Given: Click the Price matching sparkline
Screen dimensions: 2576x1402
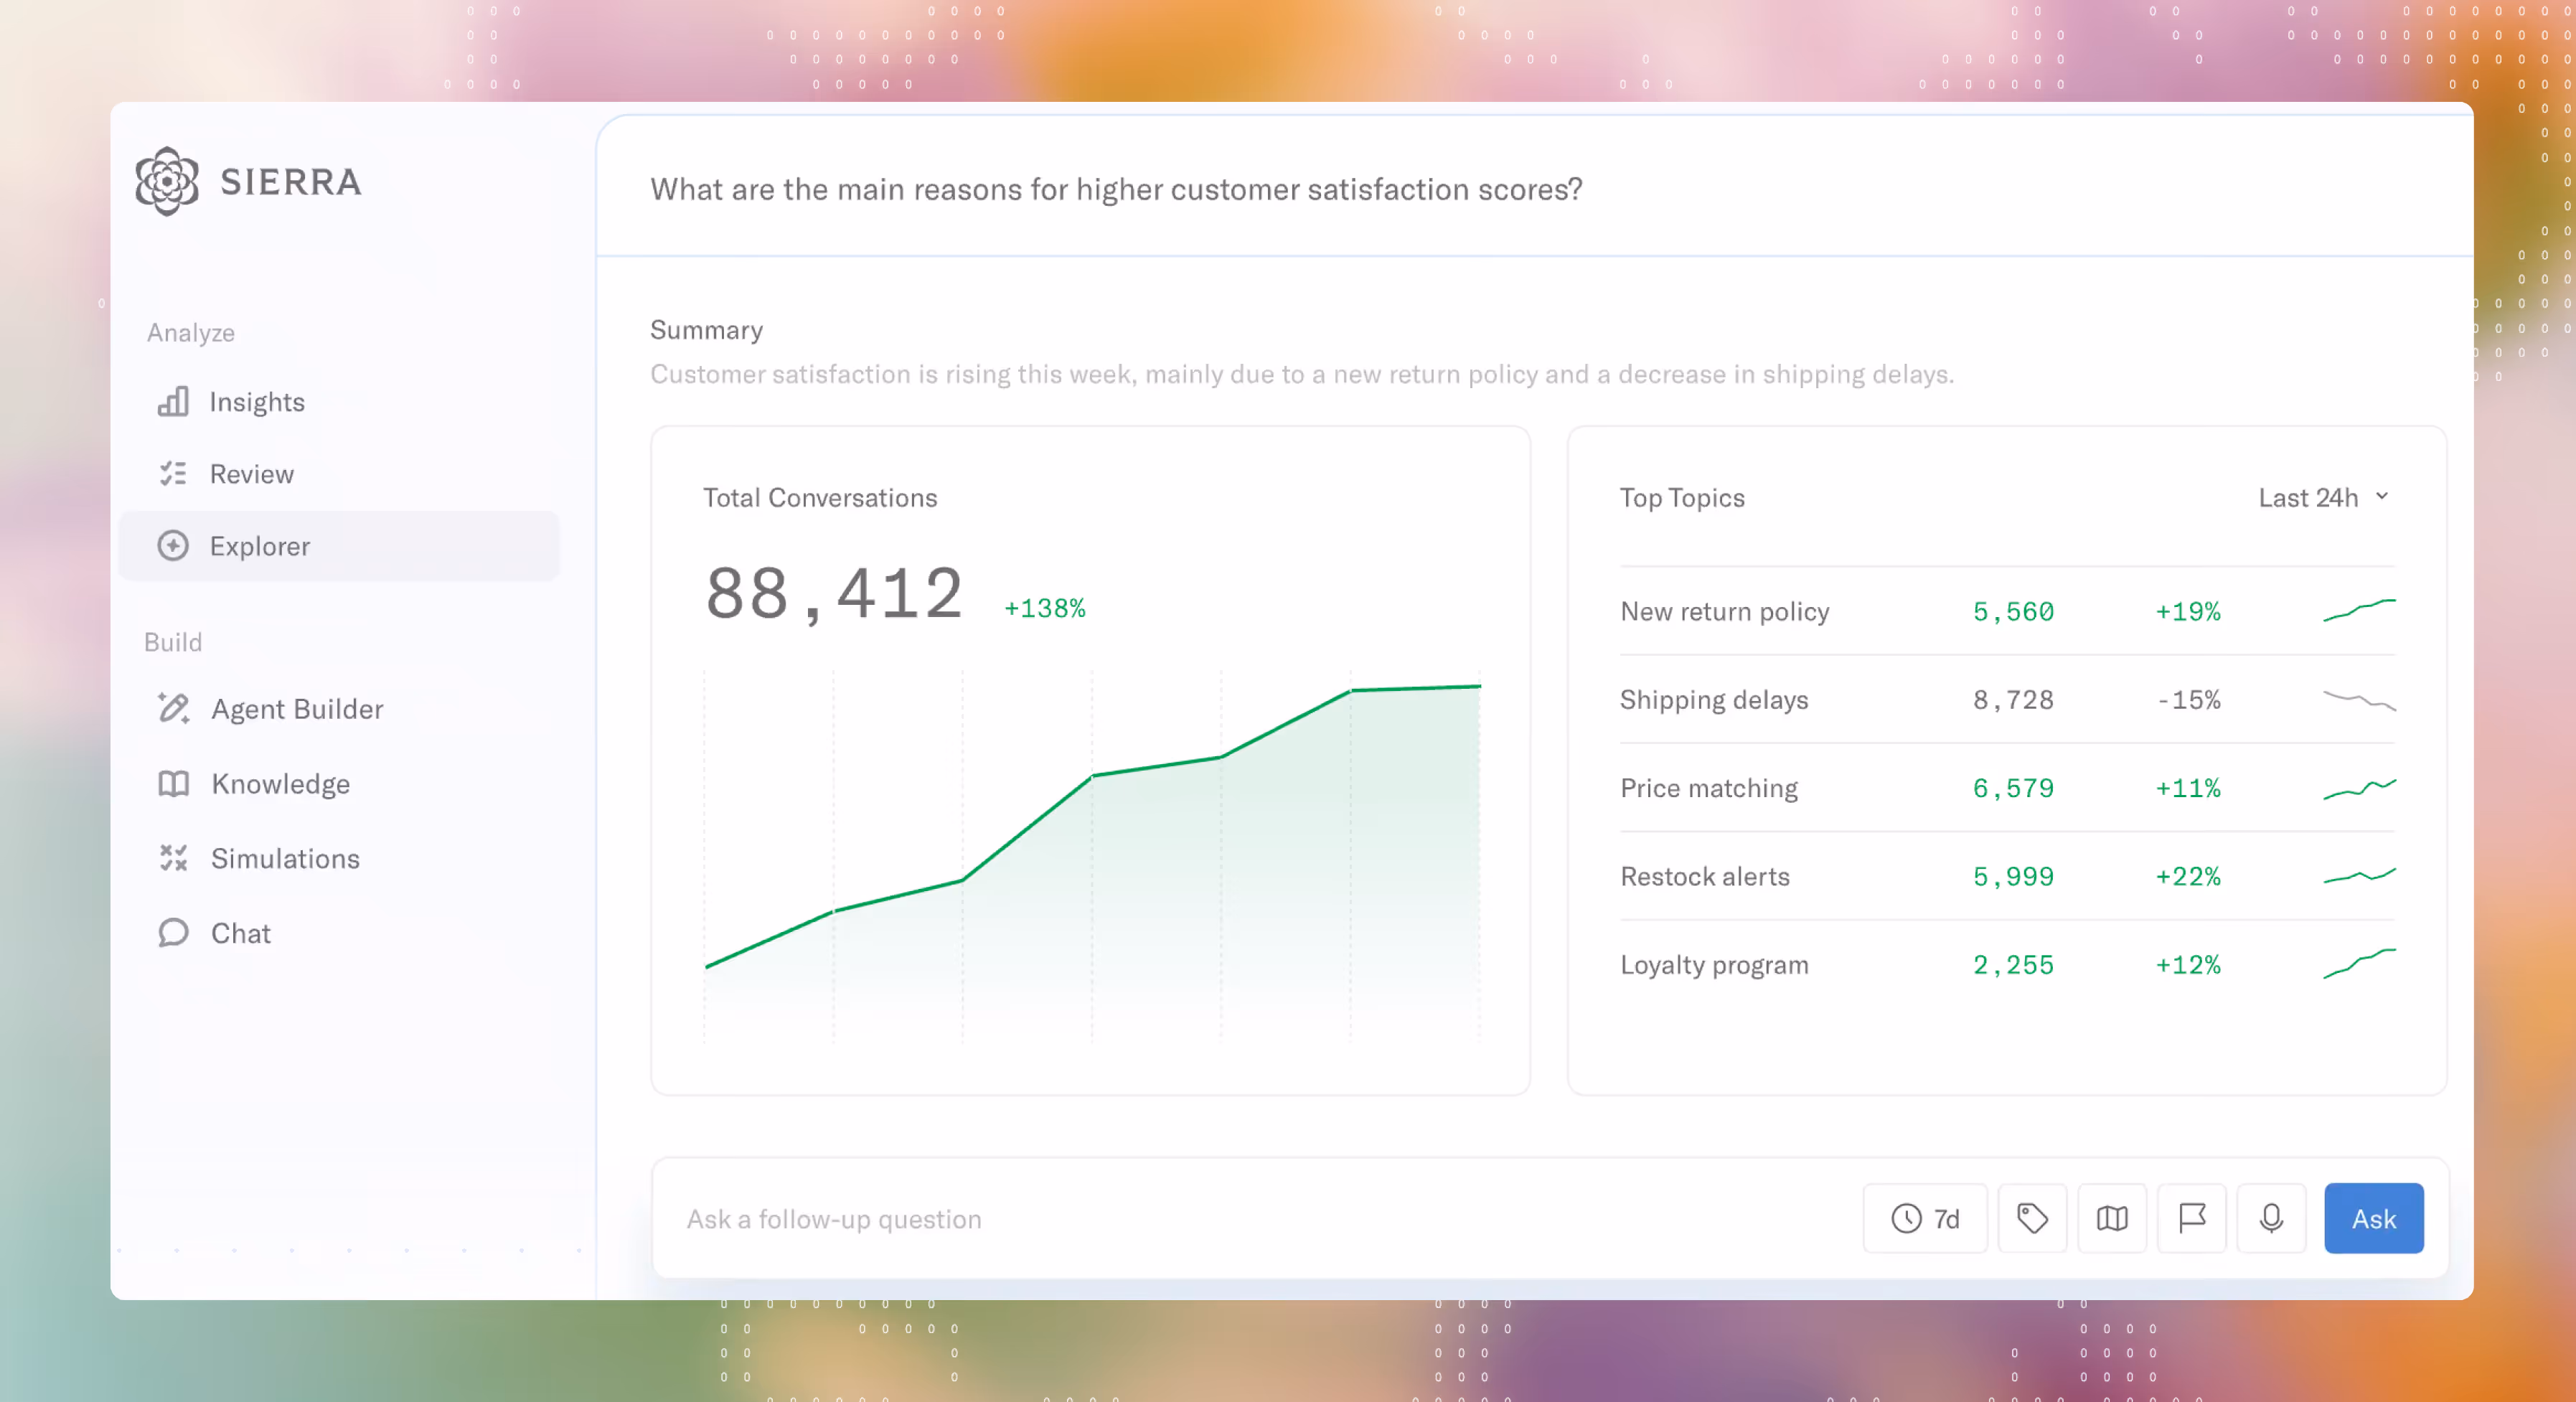Looking at the screenshot, I should [x=2359, y=789].
